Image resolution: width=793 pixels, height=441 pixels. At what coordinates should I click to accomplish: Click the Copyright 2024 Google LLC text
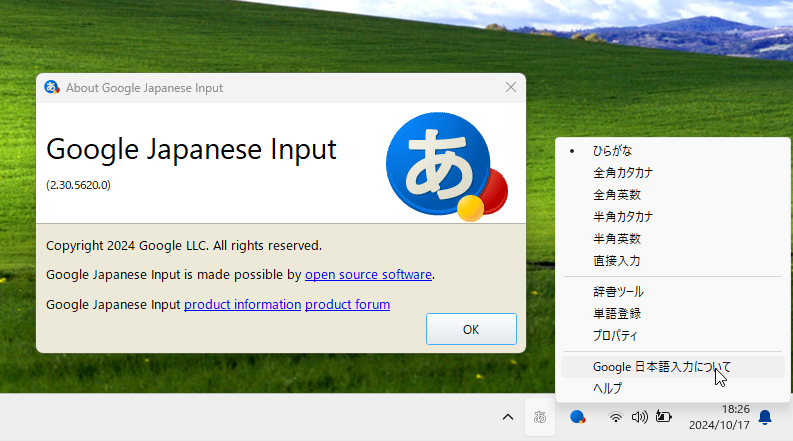pos(184,246)
